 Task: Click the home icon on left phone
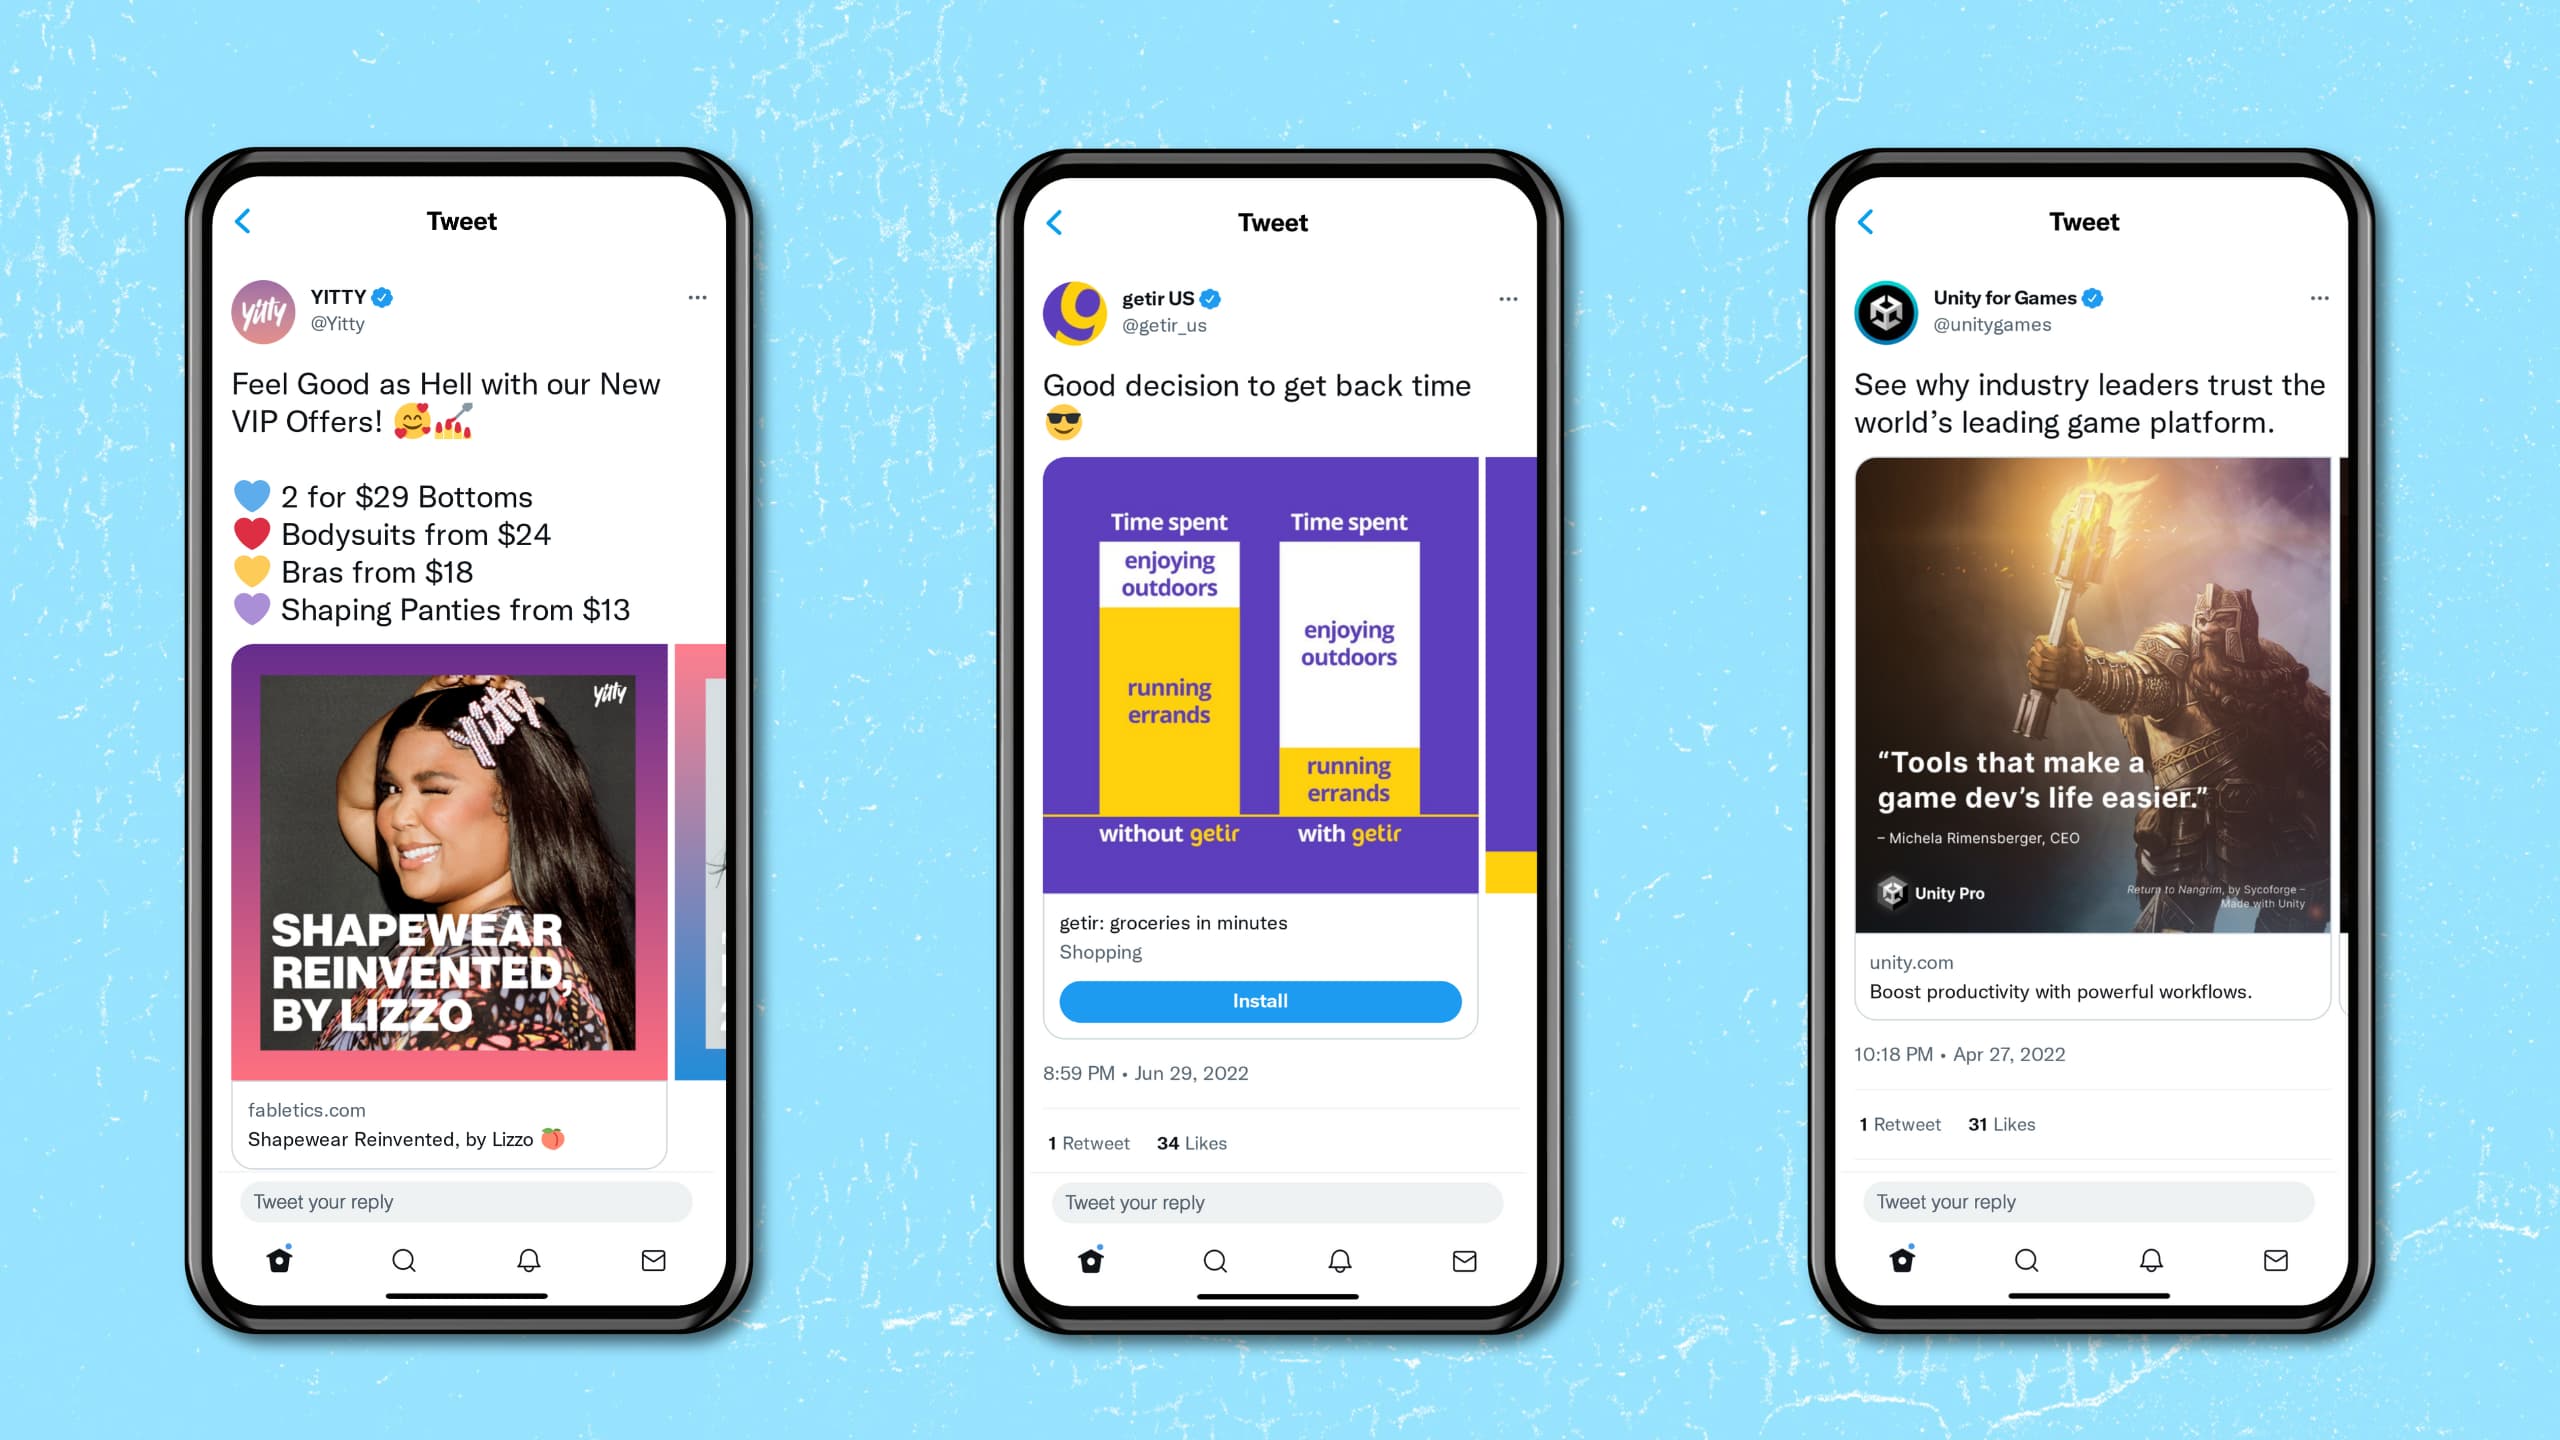tap(281, 1261)
